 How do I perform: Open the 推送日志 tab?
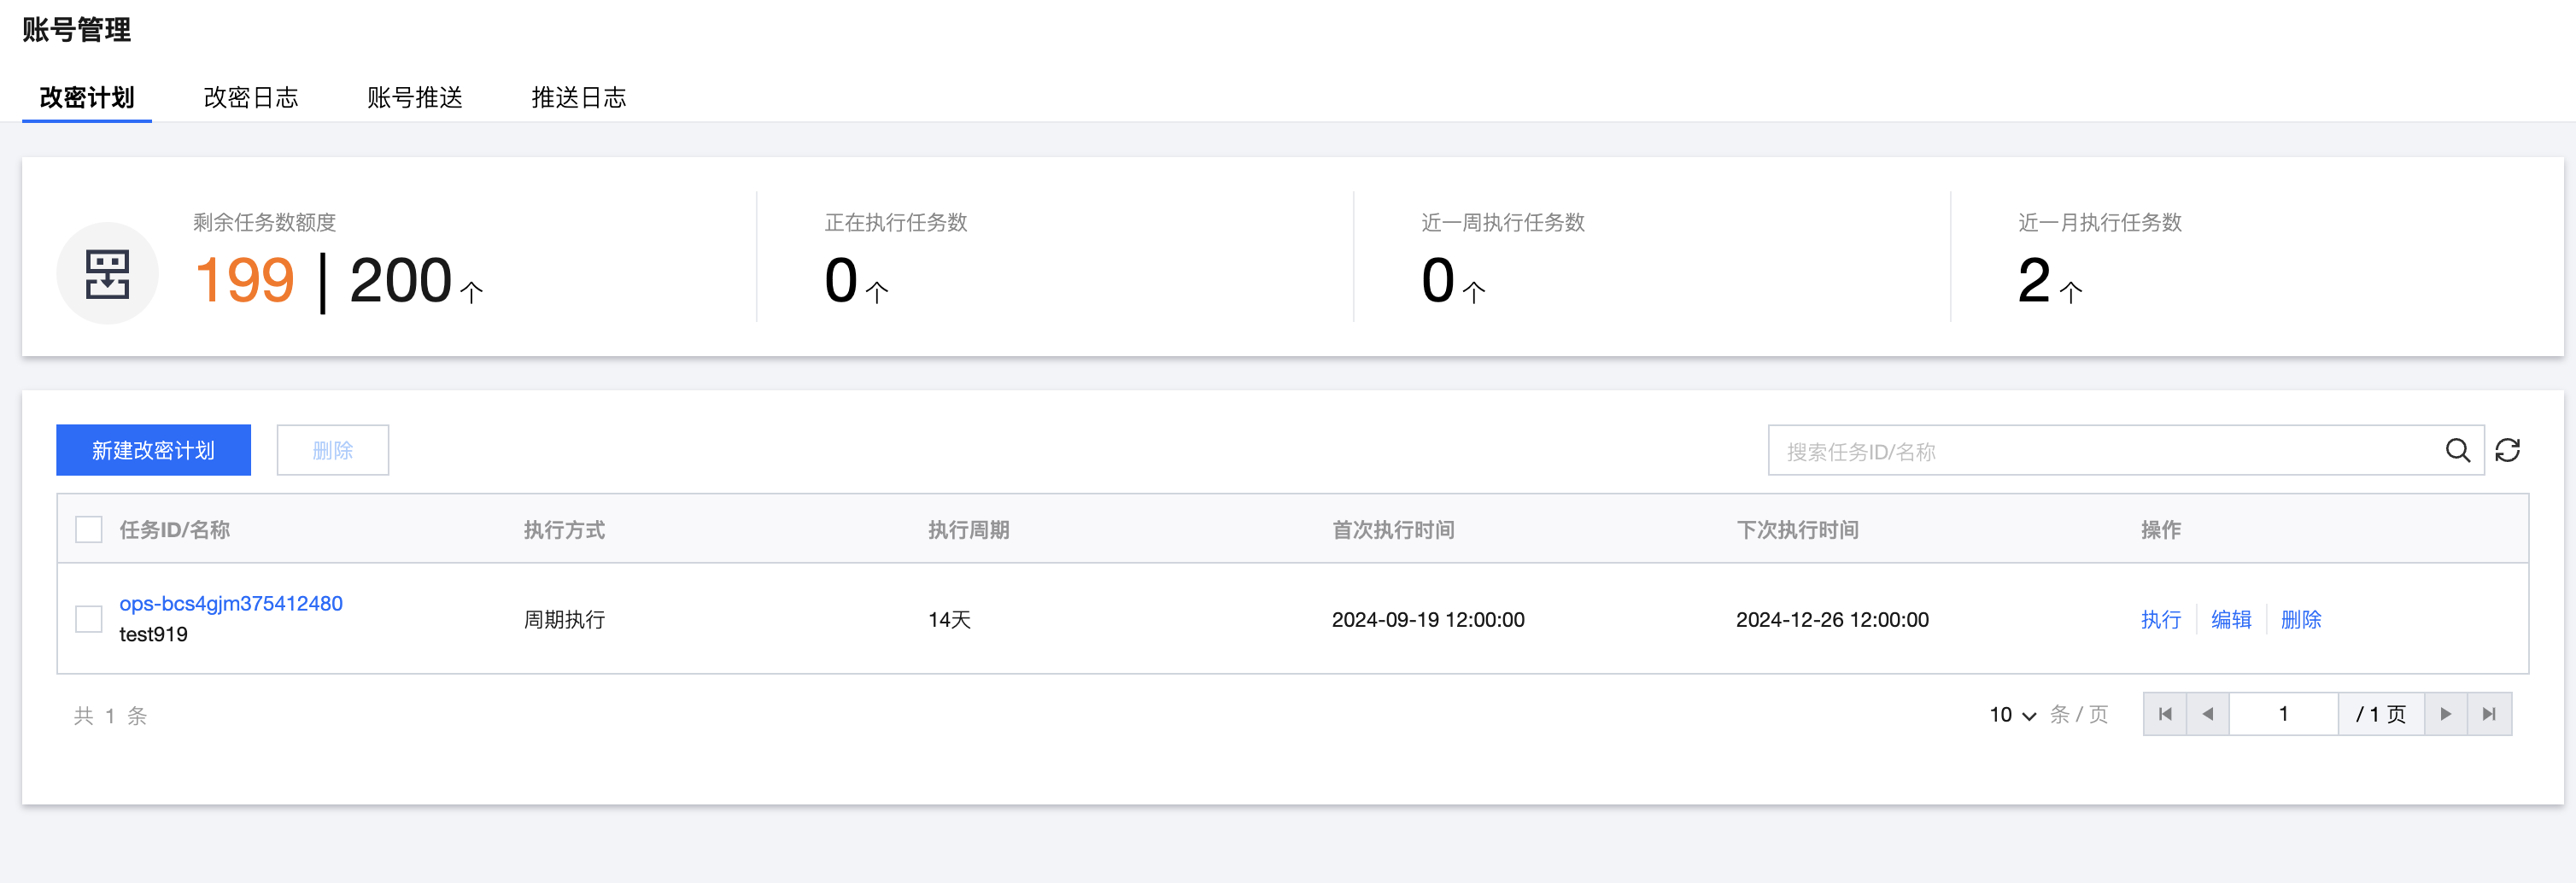tap(579, 97)
